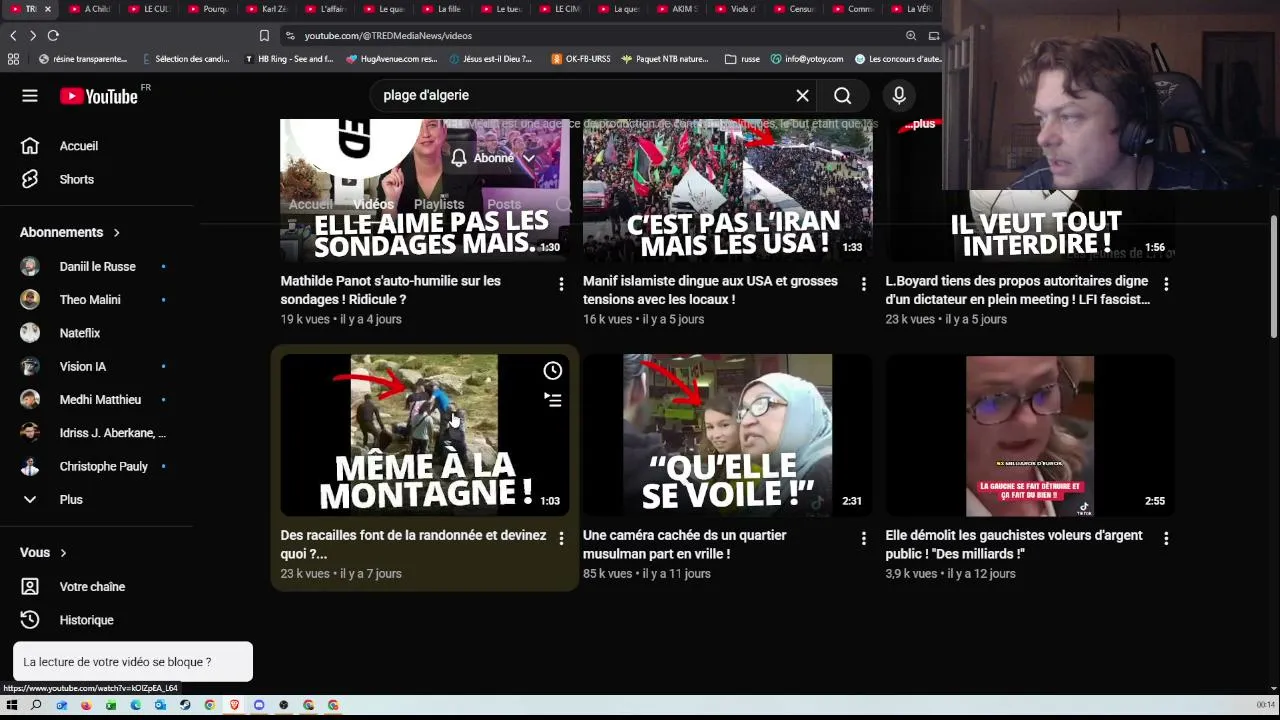1280x720 pixels.
Task: Open more options for L.Boyard video
Action: tap(1166, 285)
